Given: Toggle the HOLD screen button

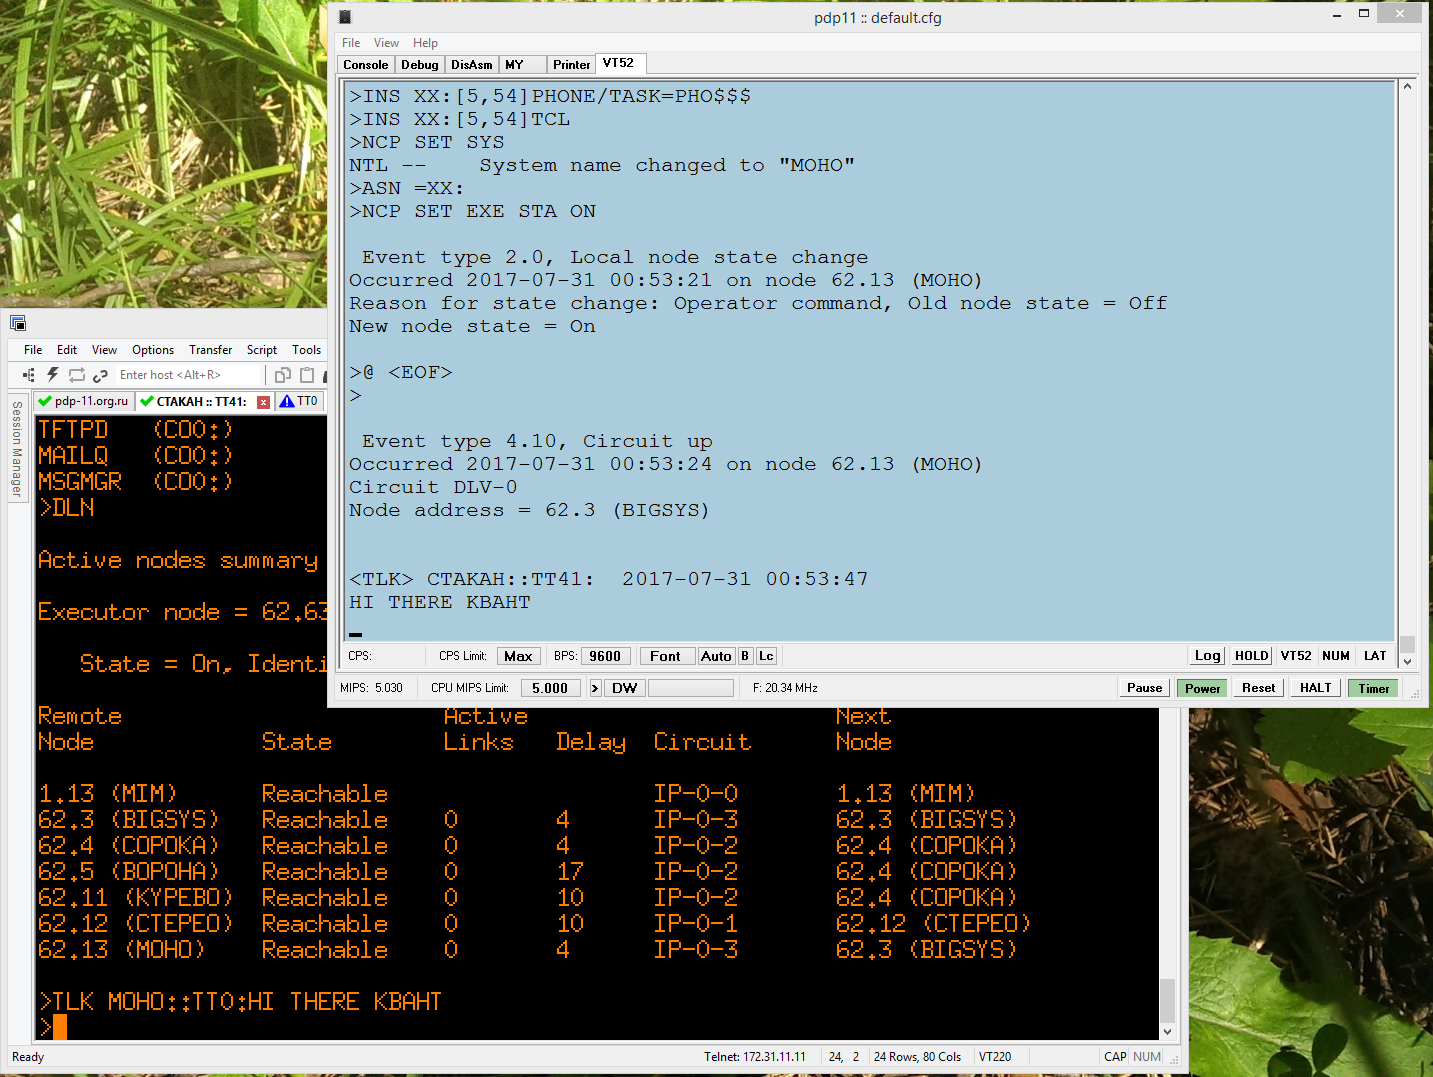Looking at the screenshot, I should tap(1251, 656).
